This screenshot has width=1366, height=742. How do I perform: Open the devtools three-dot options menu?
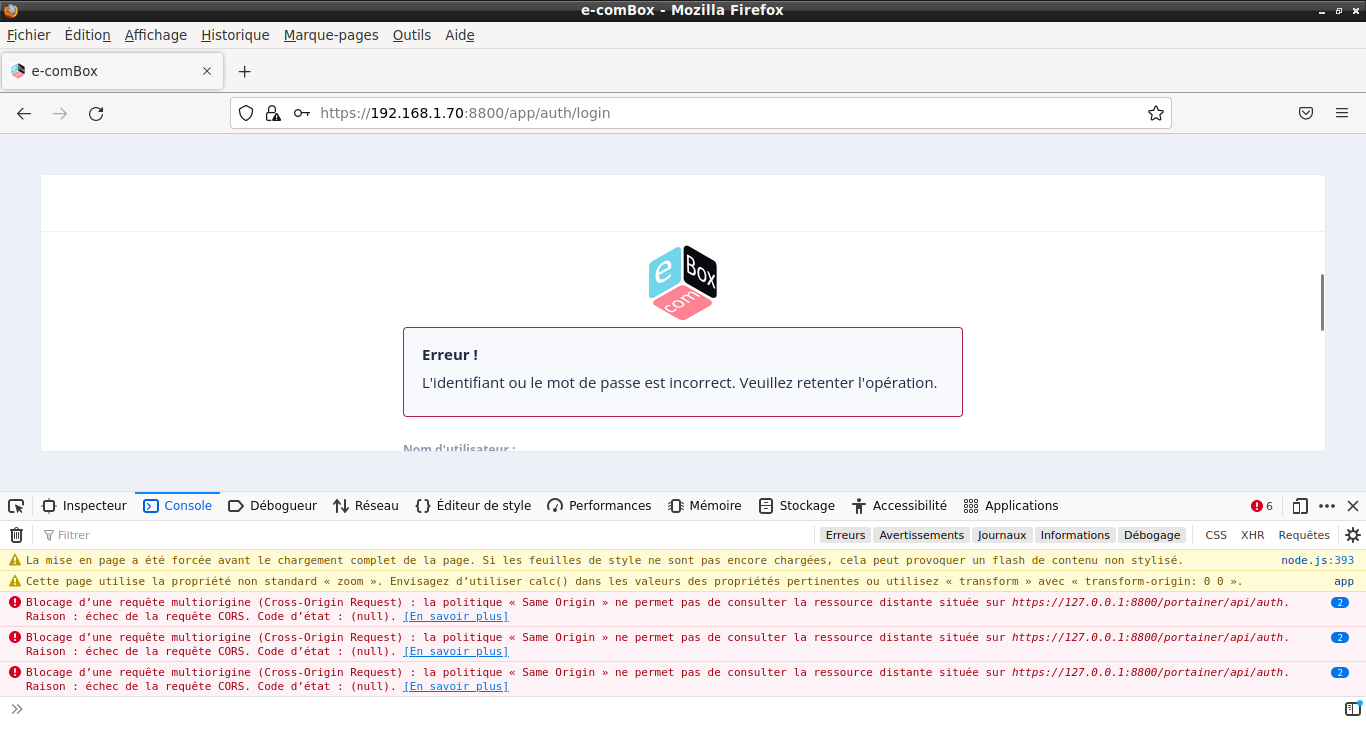coord(1327,506)
